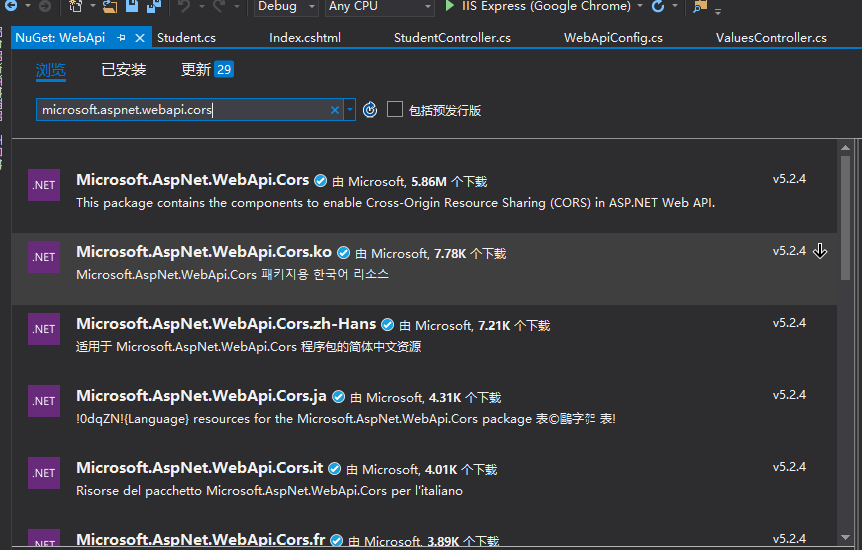
Task: Click the Cors.it 'v5.2.4' version label
Action: click(x=789, y=467)
